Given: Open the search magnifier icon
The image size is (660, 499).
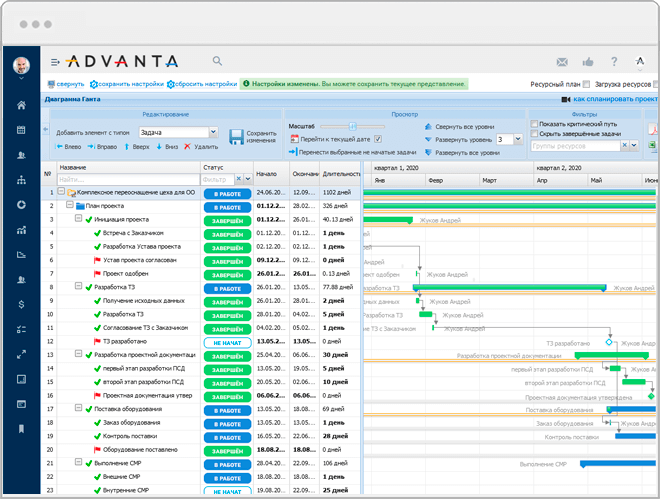Looking at the screenshot, I should pyautogui.click(x=217, y=61).
